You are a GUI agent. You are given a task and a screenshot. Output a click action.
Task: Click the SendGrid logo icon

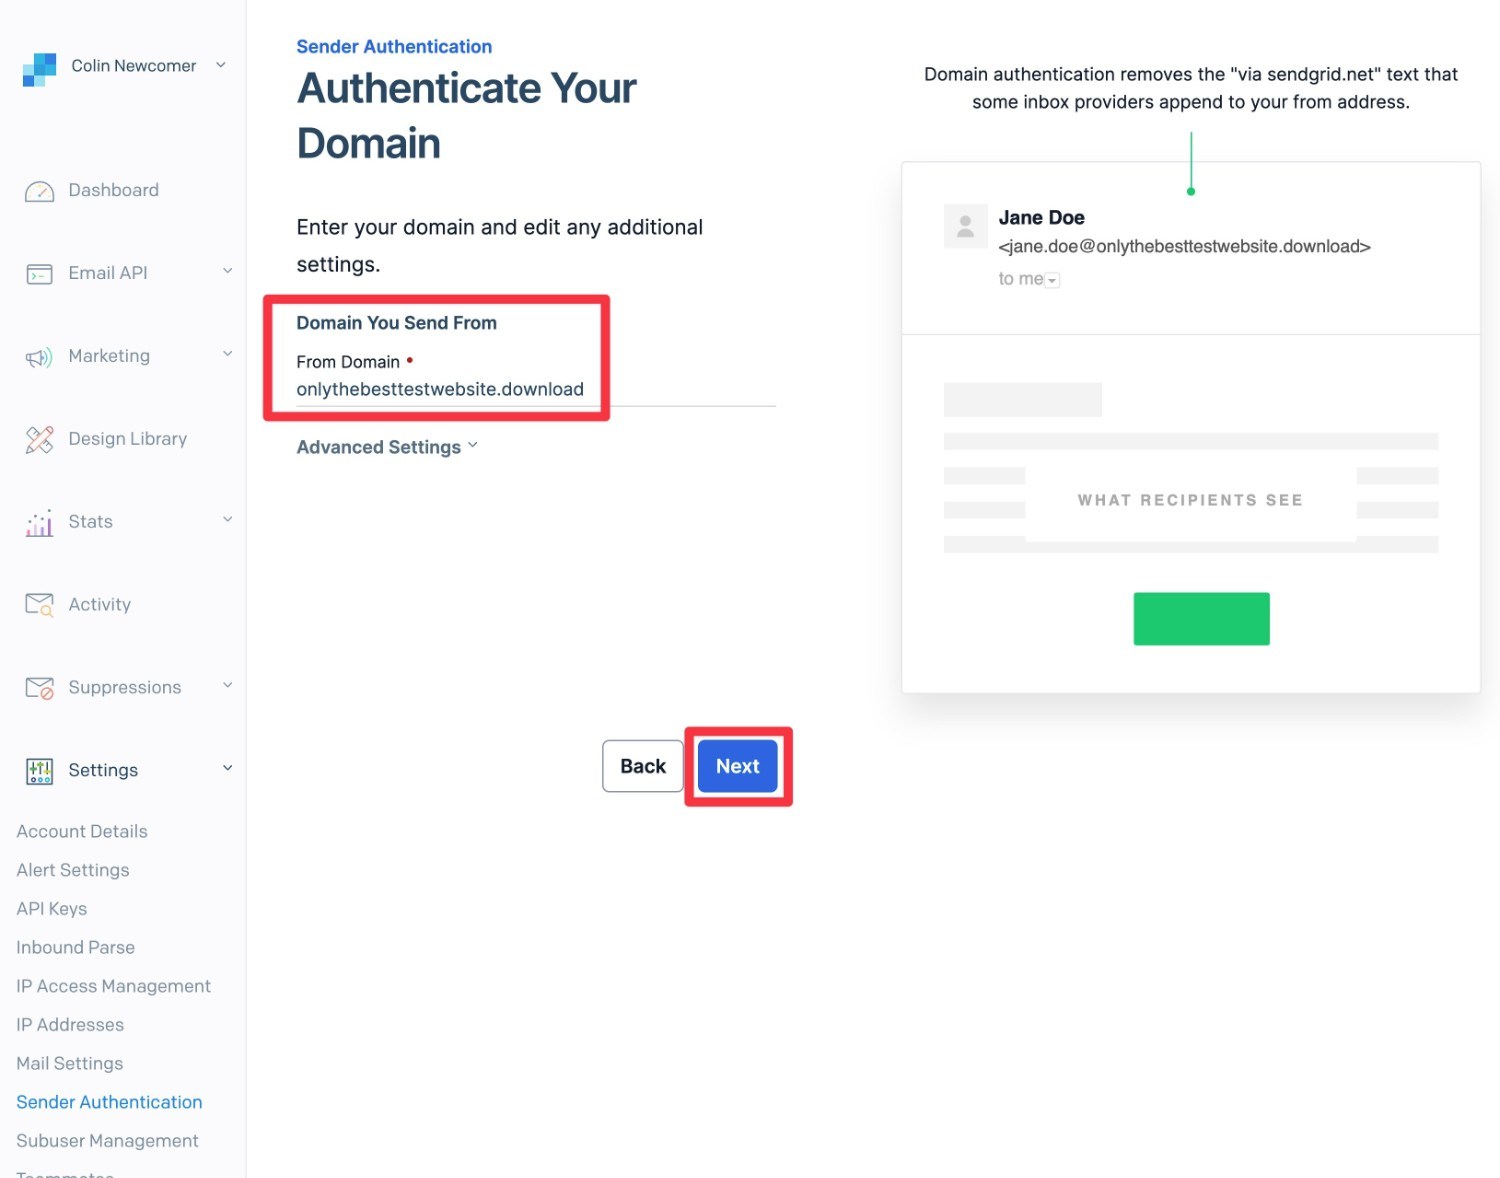40,69
